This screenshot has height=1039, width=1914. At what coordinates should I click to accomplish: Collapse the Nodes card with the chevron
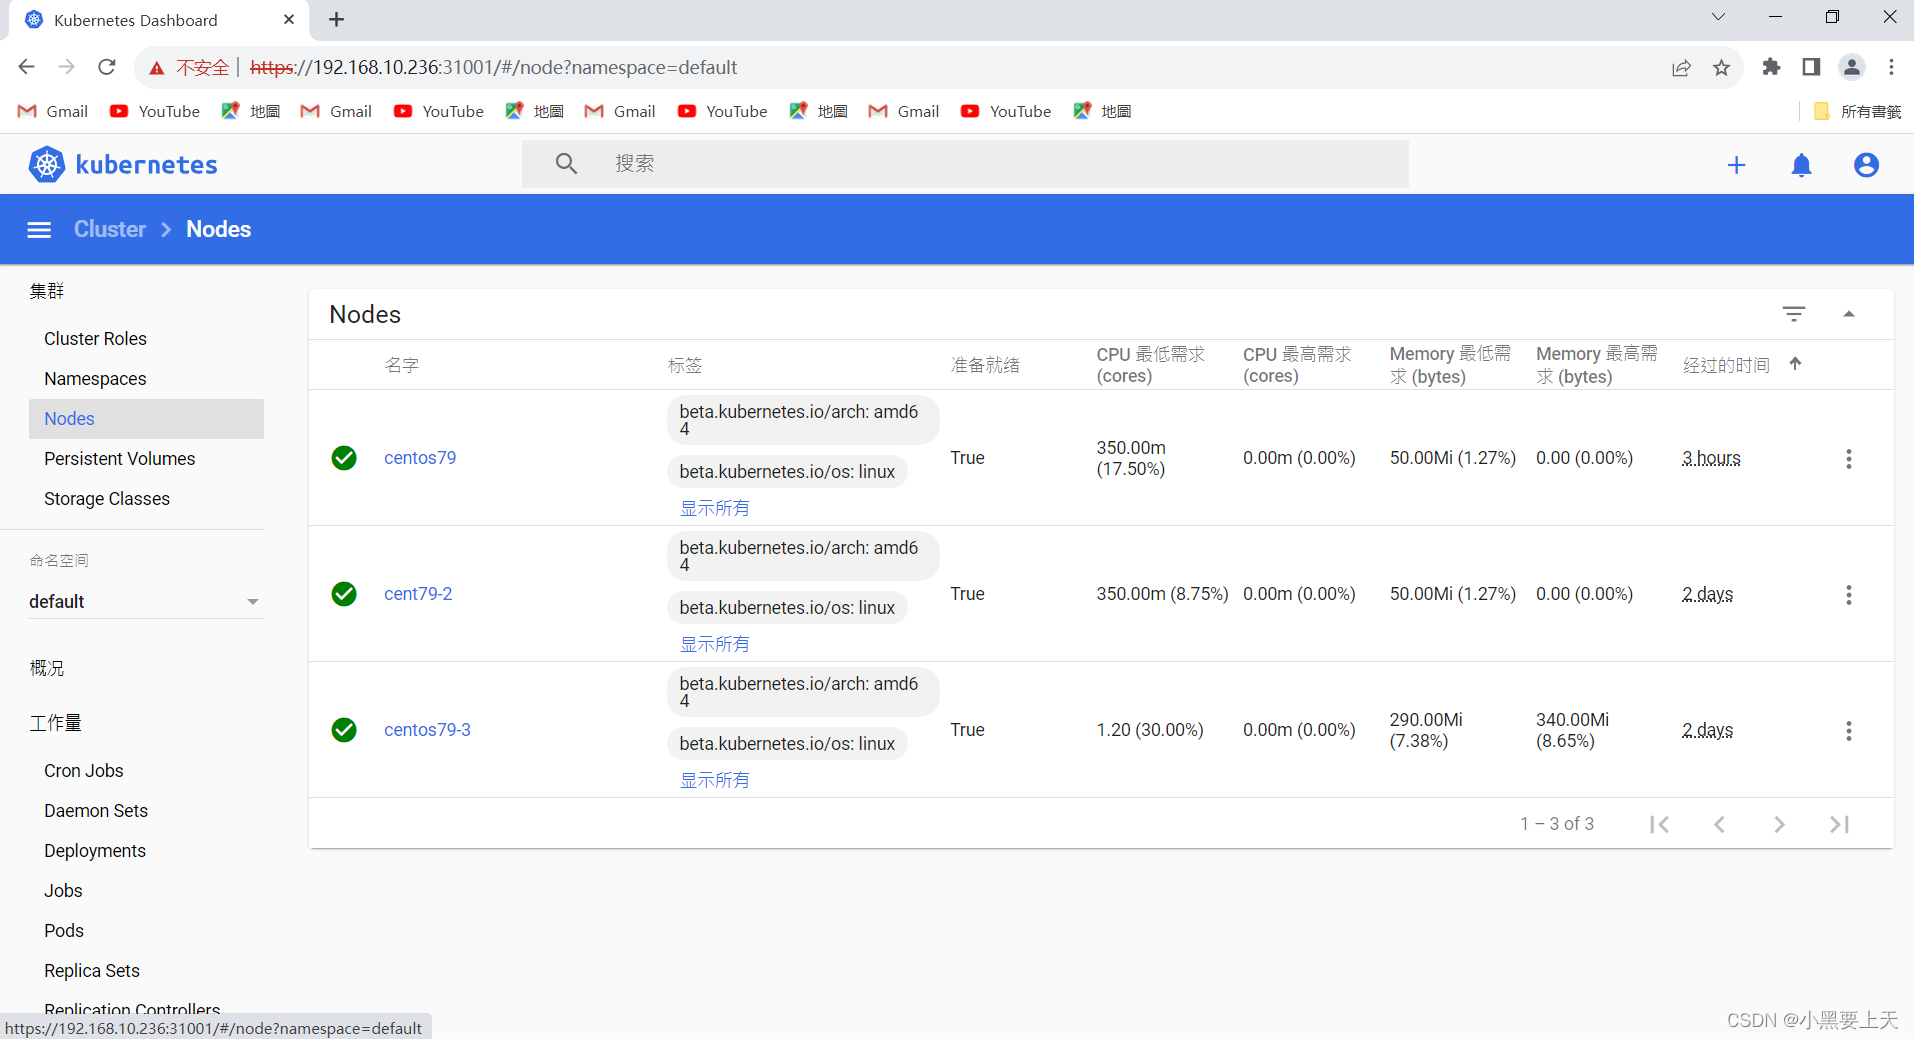(1850, 313)
